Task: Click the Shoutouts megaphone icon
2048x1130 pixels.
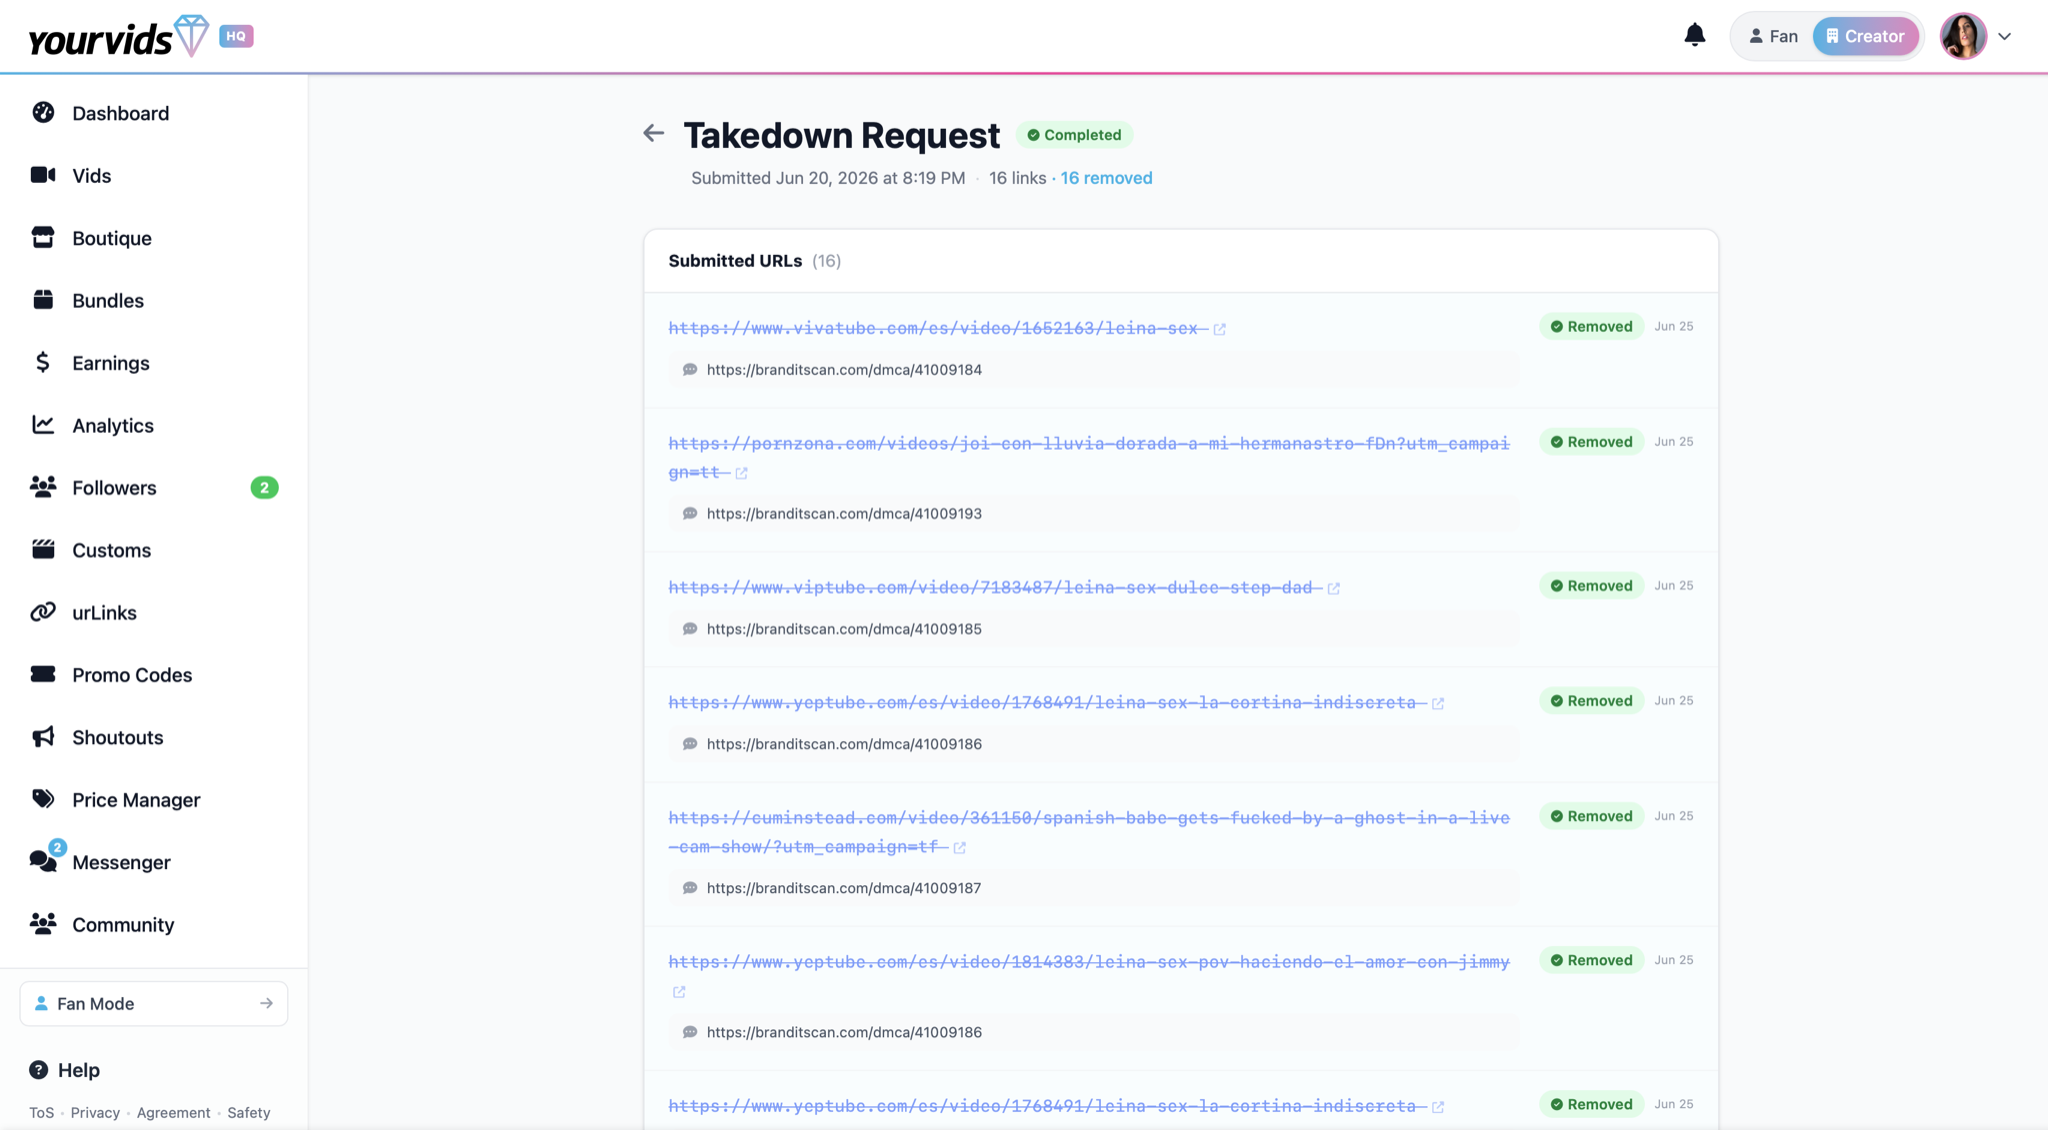Action: tap(43, 737)
